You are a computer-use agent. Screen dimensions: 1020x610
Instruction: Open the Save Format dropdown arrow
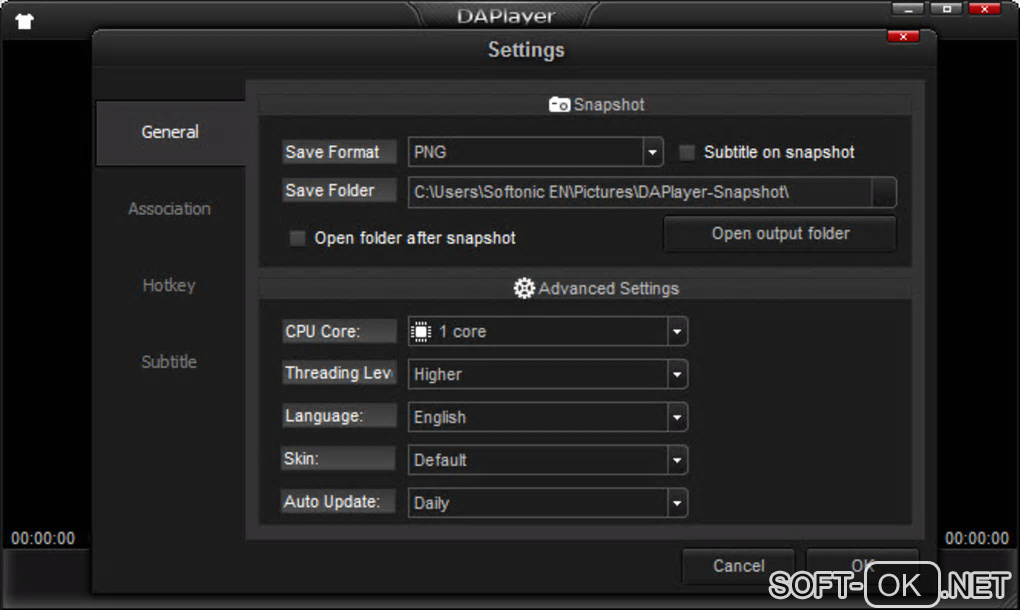click(x=652, y=153)
